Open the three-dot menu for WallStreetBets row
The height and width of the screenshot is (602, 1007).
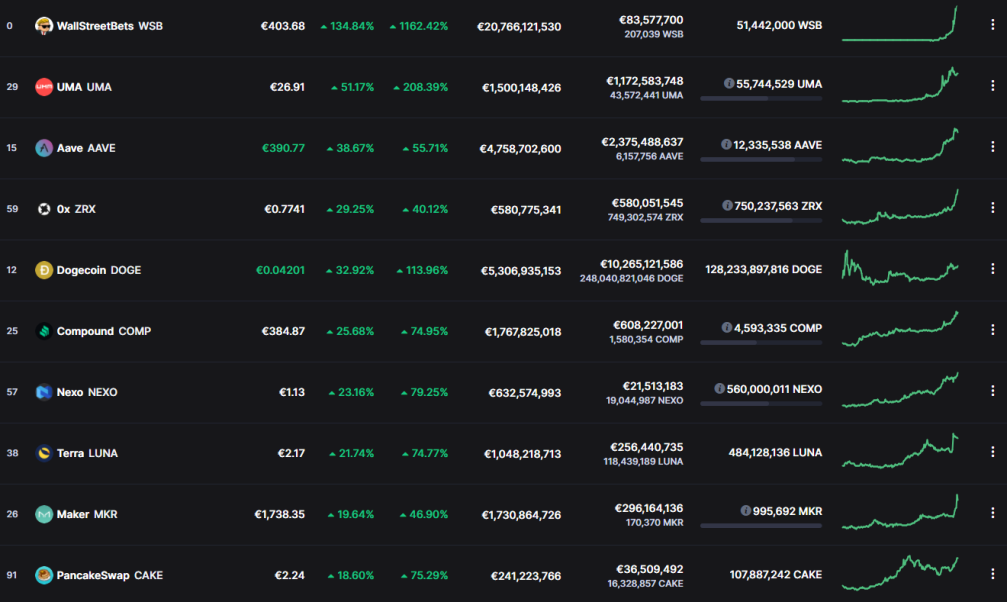[x=992, y=25]
